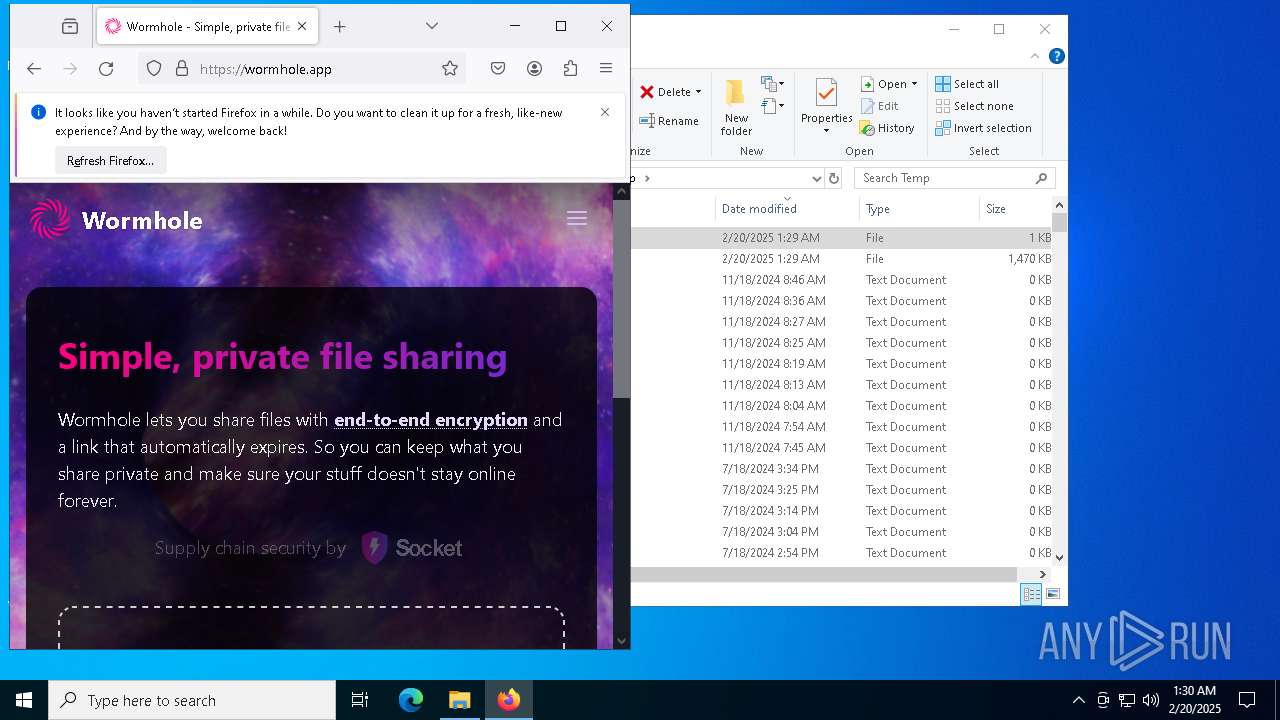Click Rename in Explorer ribbon
1280x720 pixels.
[x=669, y=121]
